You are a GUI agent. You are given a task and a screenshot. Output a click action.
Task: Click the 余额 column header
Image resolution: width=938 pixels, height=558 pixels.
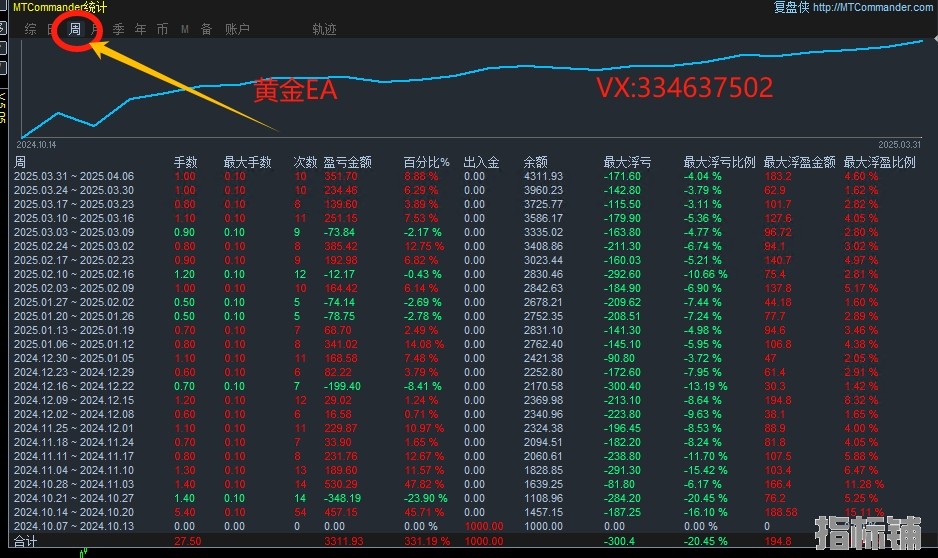(535, 162)
